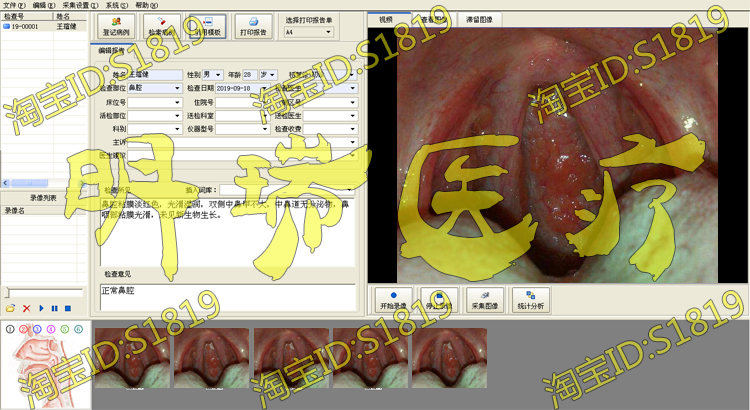Viewport: 750px width, 410px height.
Task: Open the 检查部位 dropdown showing 鼻腔
Action: (x=177, y=88)
